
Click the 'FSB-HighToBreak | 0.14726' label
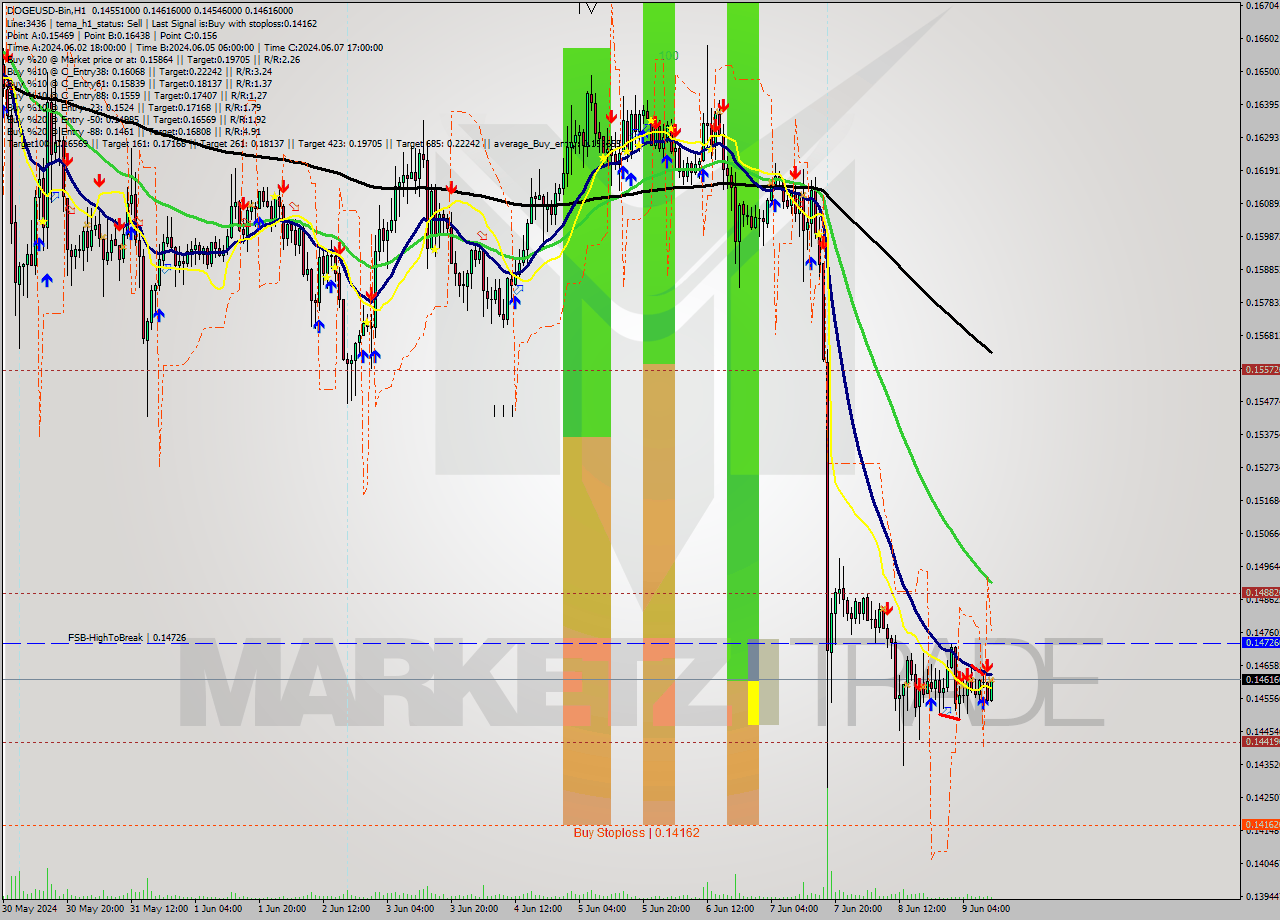click(127, 637)
